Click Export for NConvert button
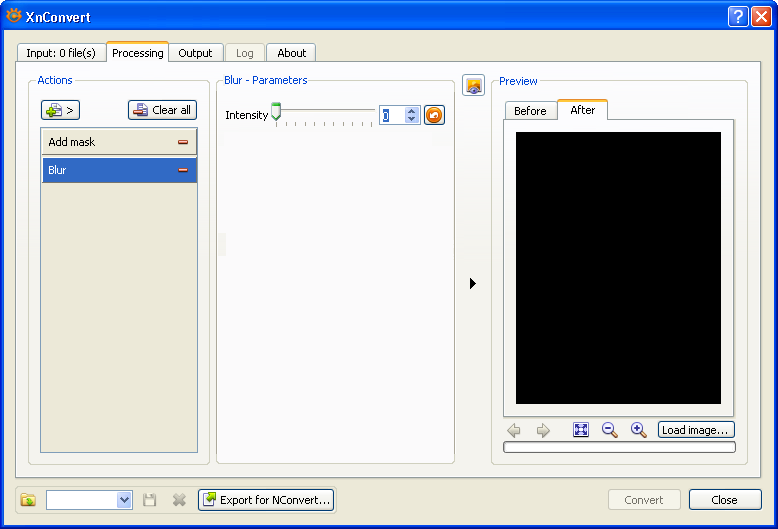The height and width of the screenshot is (529, 778). pos(266,500)
